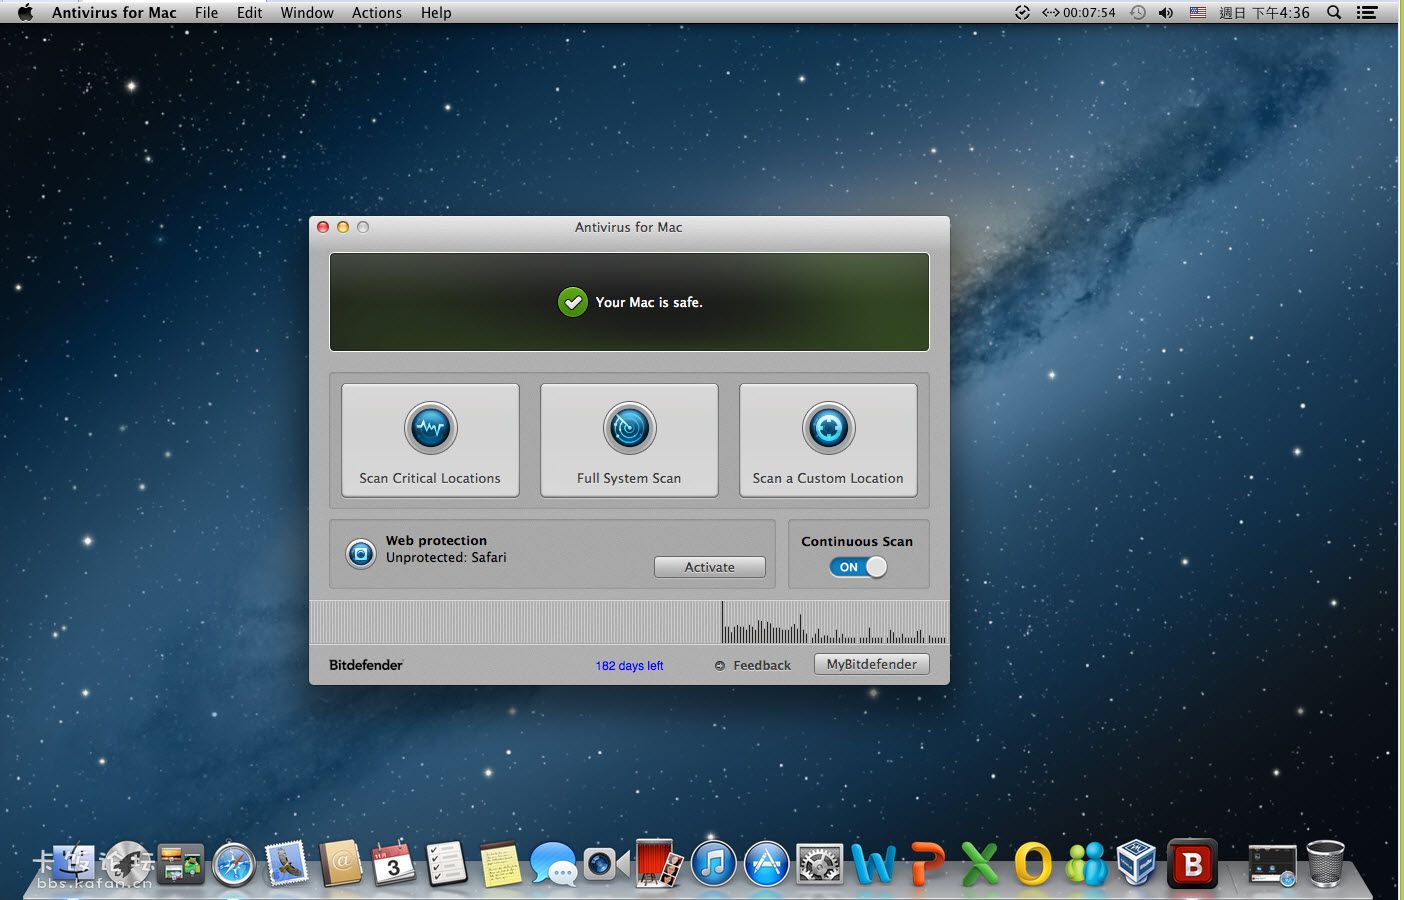
Task: Open the volume control in menu bar
Action: pos(1166,12)
